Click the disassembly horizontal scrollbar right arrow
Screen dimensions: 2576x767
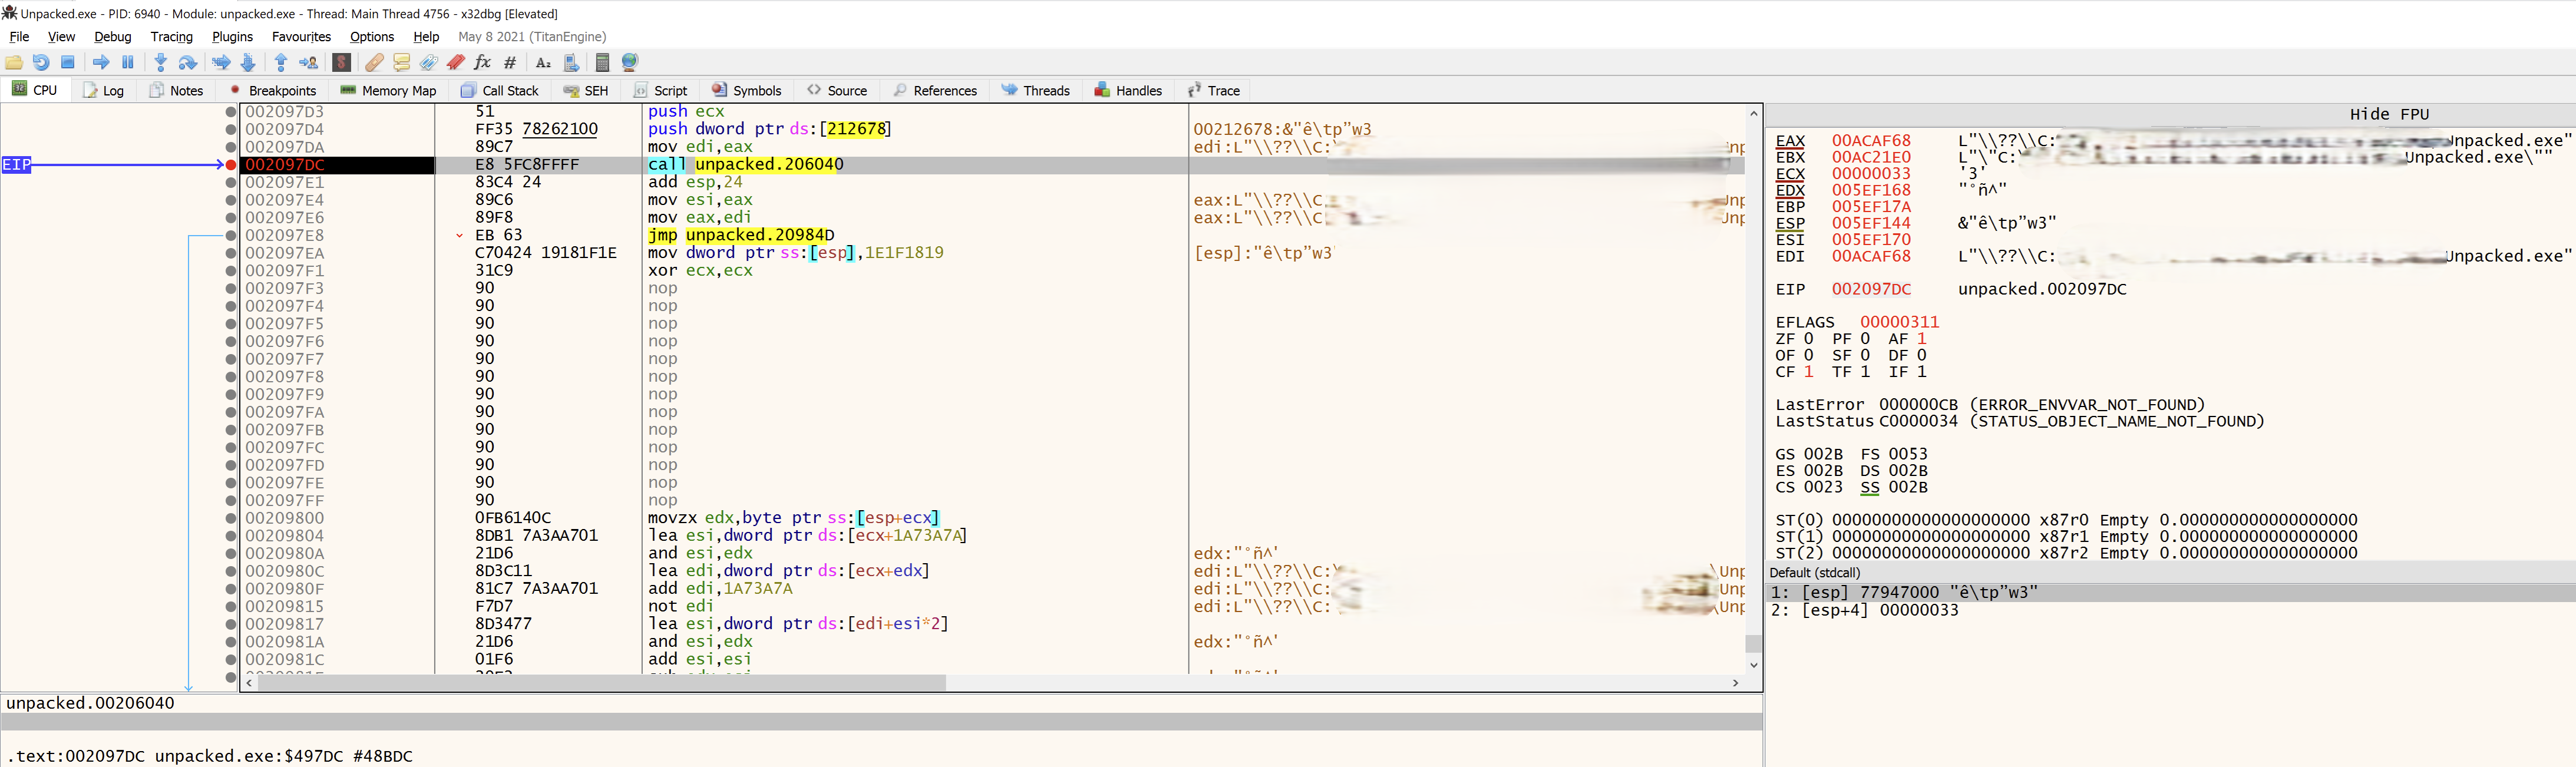pos(1735,683)
